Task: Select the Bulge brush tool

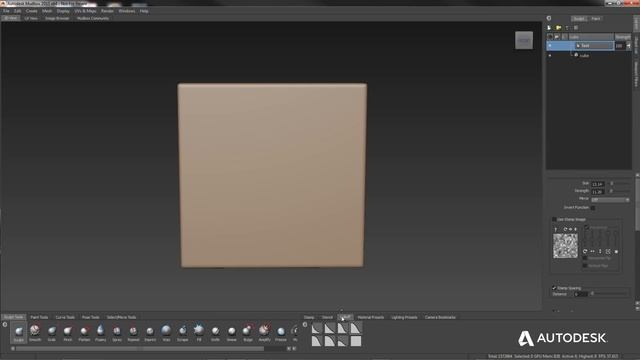Action: click(248, 332)
